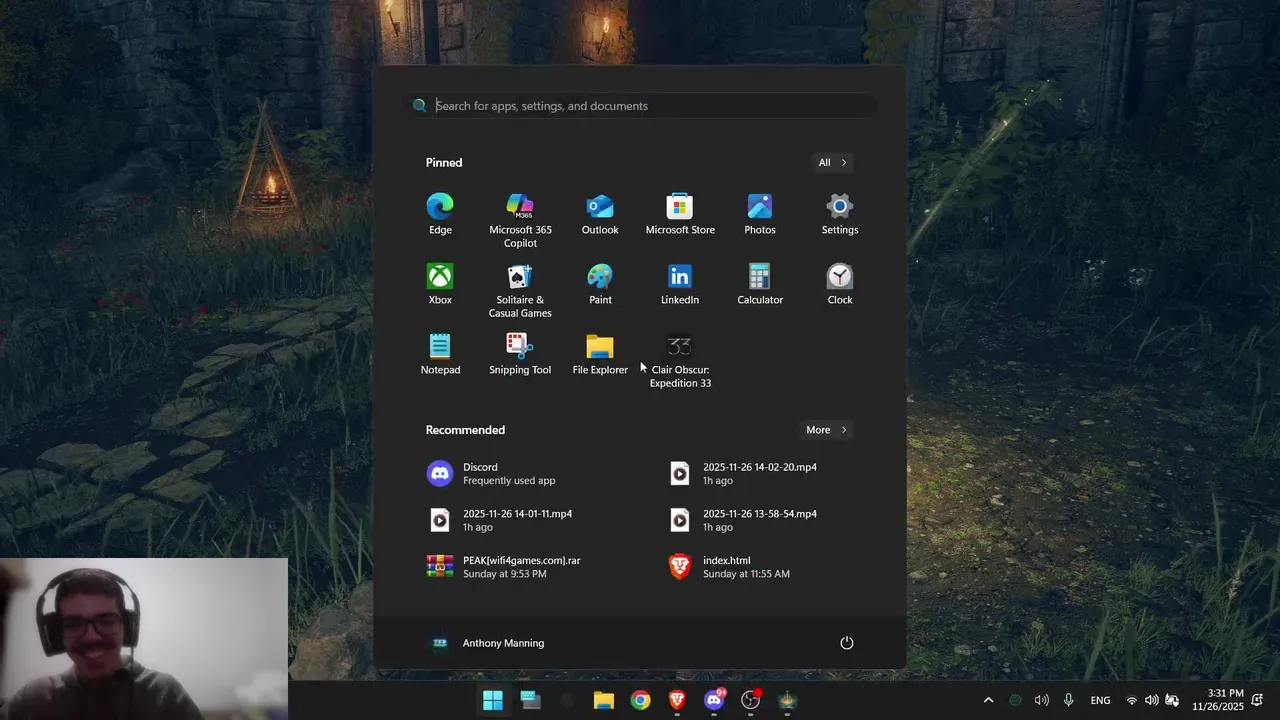Open Brave browser from the taskbar
The width and height of the screenshot is (1280, 720).
click(x=677, y=700)
